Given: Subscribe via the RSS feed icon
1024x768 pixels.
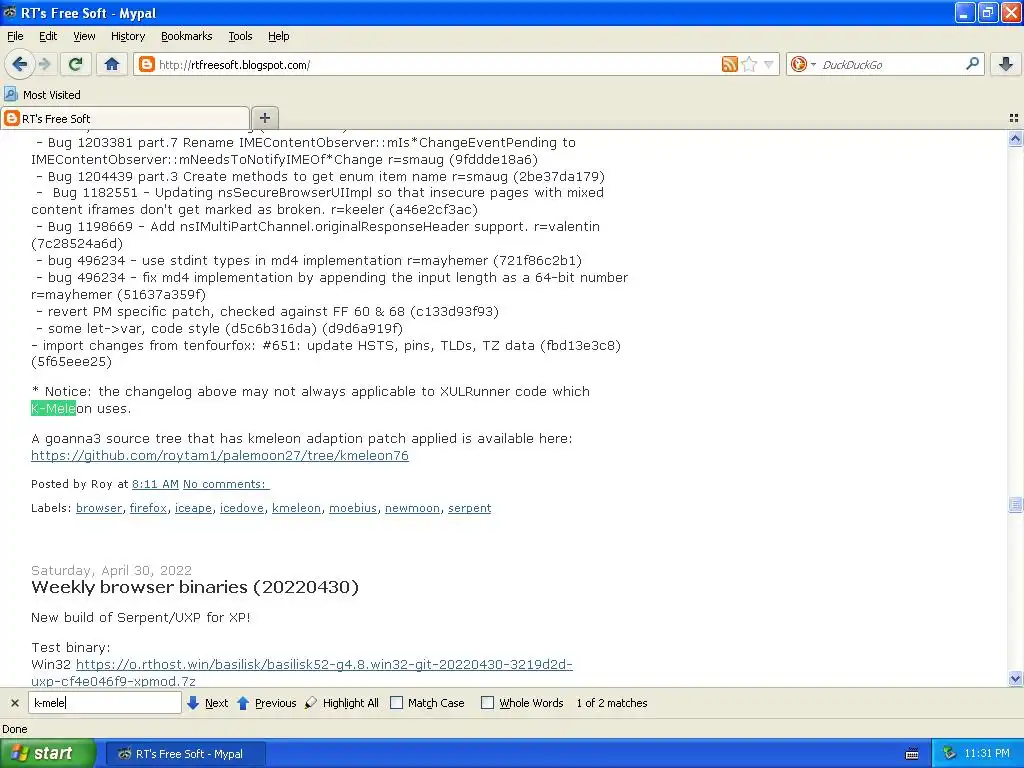Looking at the screenshot, I should (729, 64).
